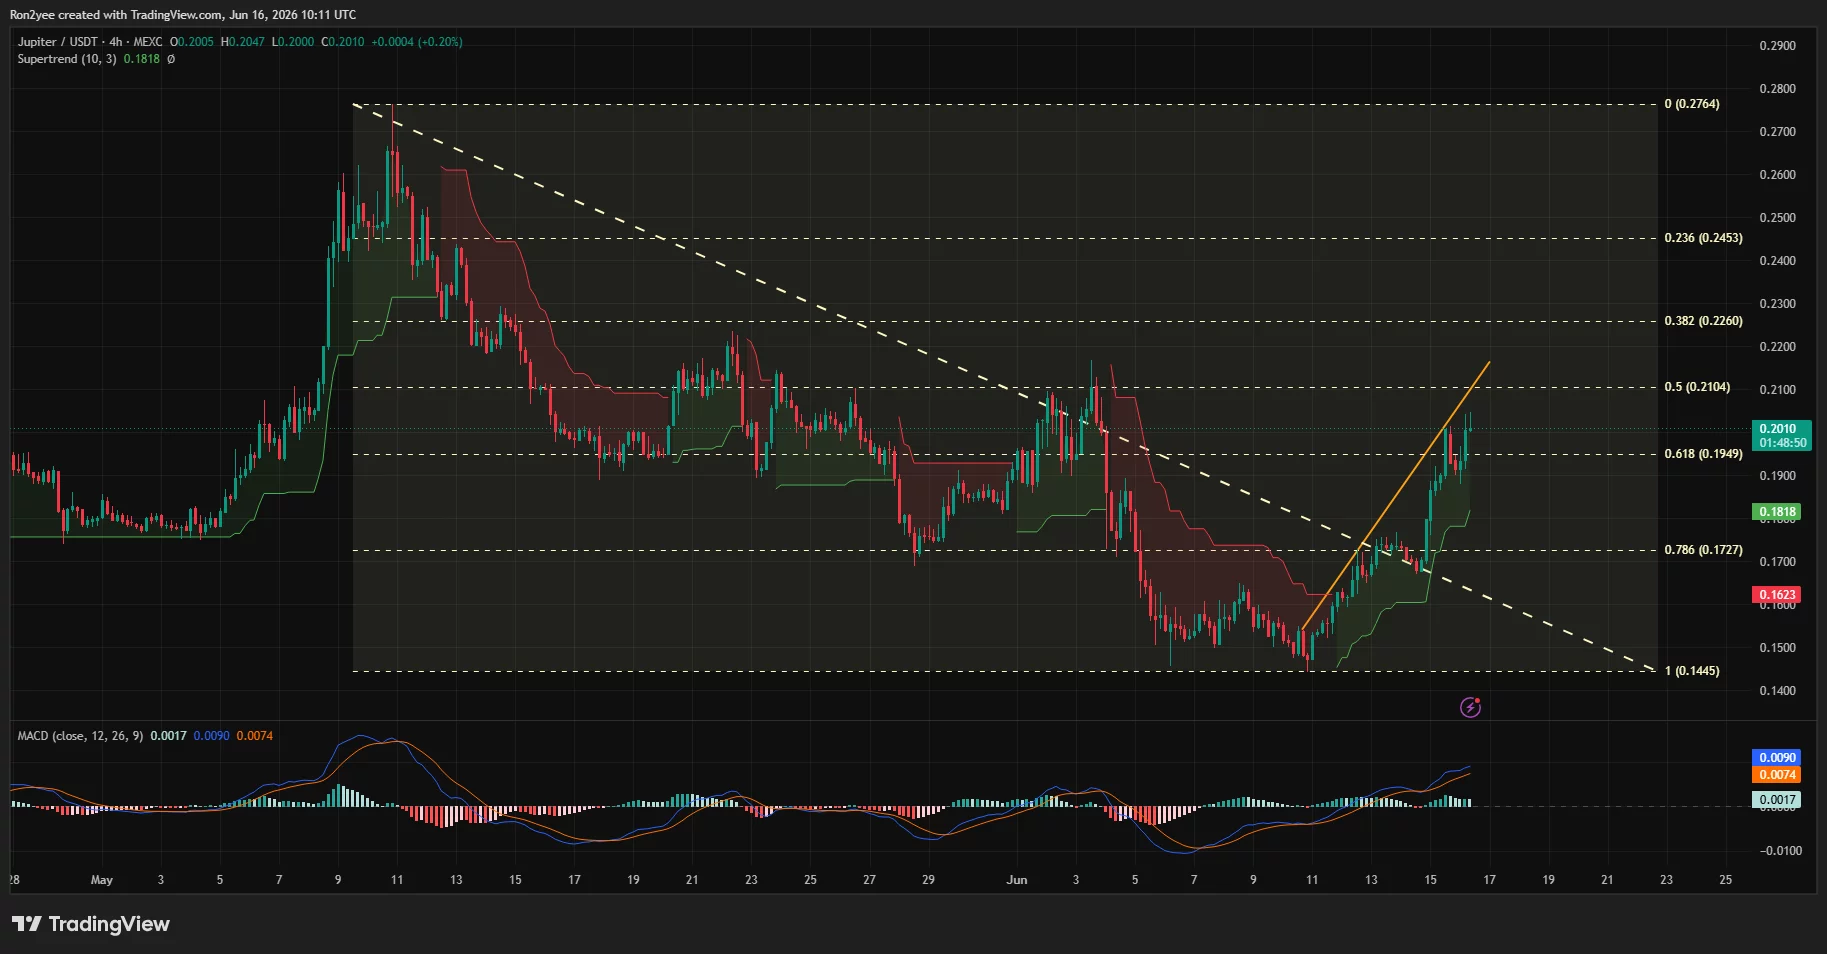Select Fibonacci level label 0 (0.2764)

[1692, 104]
